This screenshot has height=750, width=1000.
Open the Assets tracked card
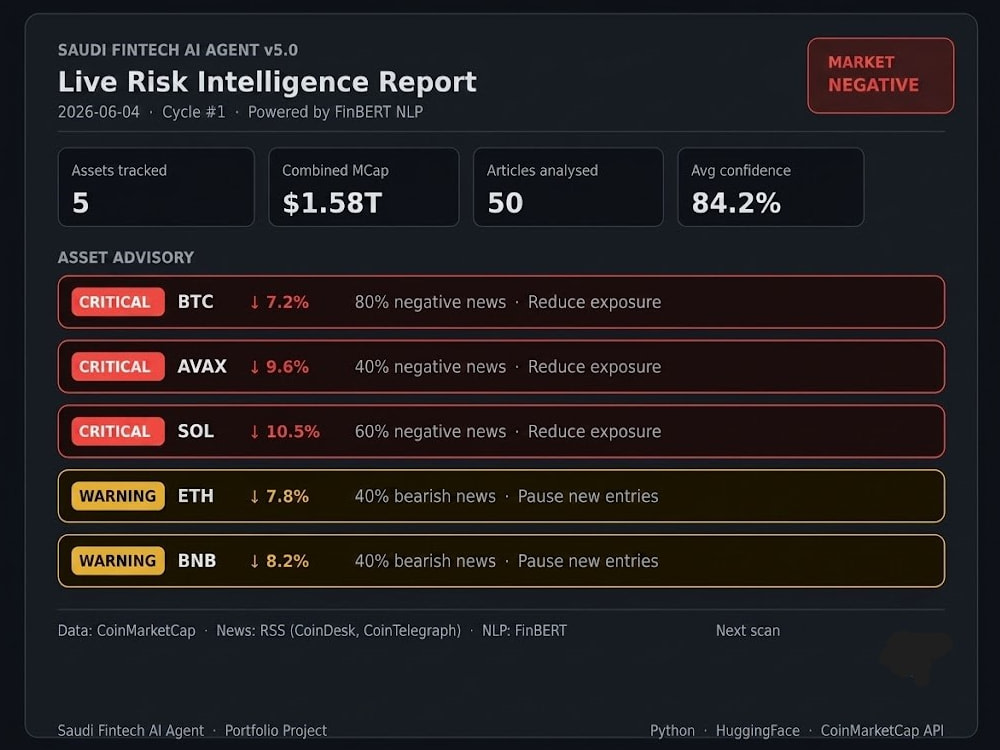click(156, 187)
